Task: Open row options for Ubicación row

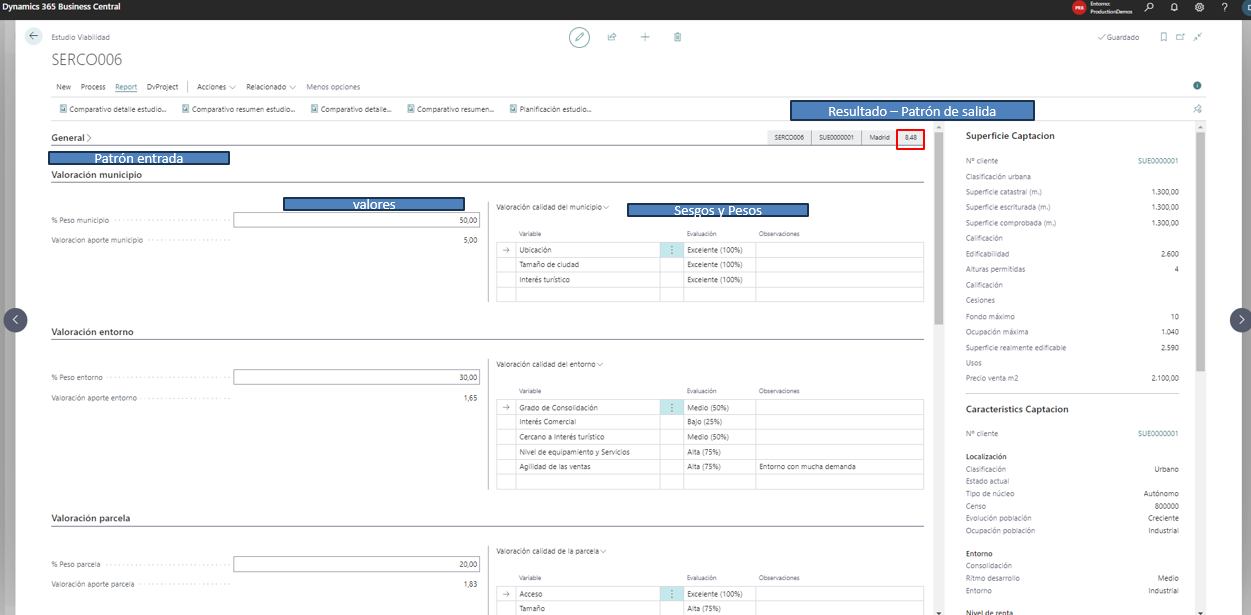Action: pos(671,250)
